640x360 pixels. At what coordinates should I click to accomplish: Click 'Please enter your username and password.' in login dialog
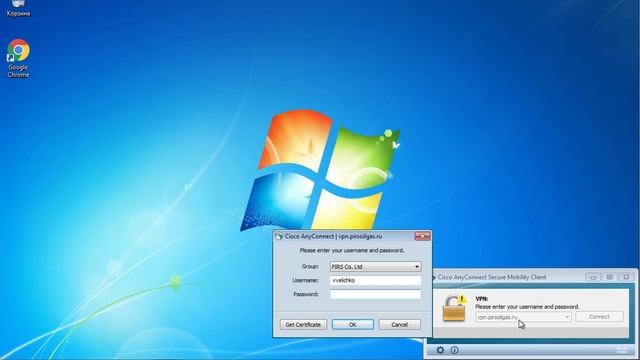pos(352,250)
